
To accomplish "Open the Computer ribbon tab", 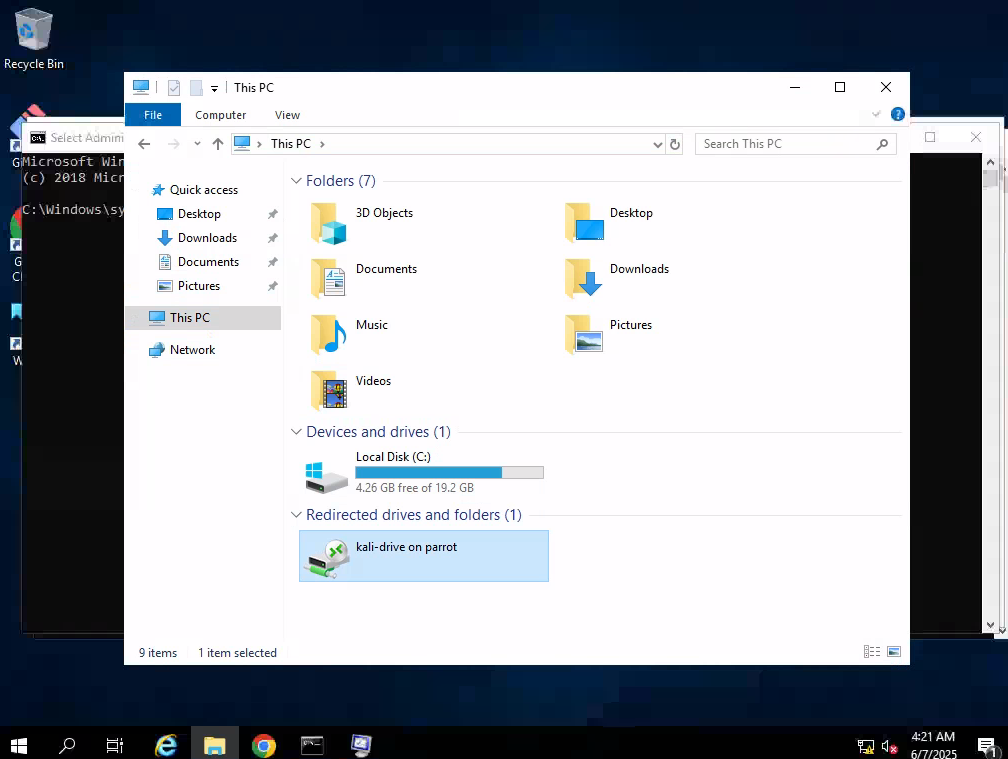I will (220, 115).
